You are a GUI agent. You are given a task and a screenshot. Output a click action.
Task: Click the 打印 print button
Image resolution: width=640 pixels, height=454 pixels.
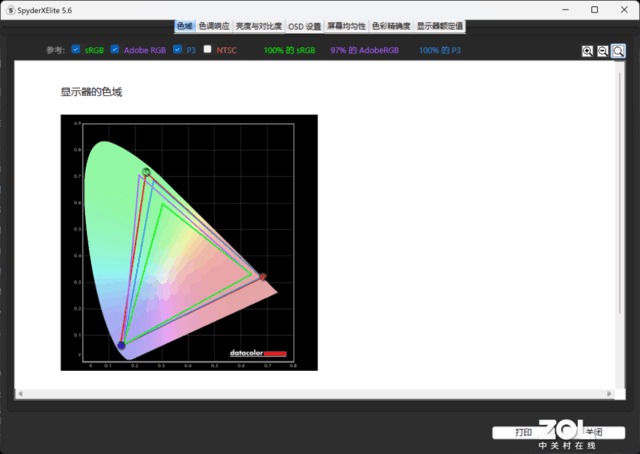pos(523,432)
